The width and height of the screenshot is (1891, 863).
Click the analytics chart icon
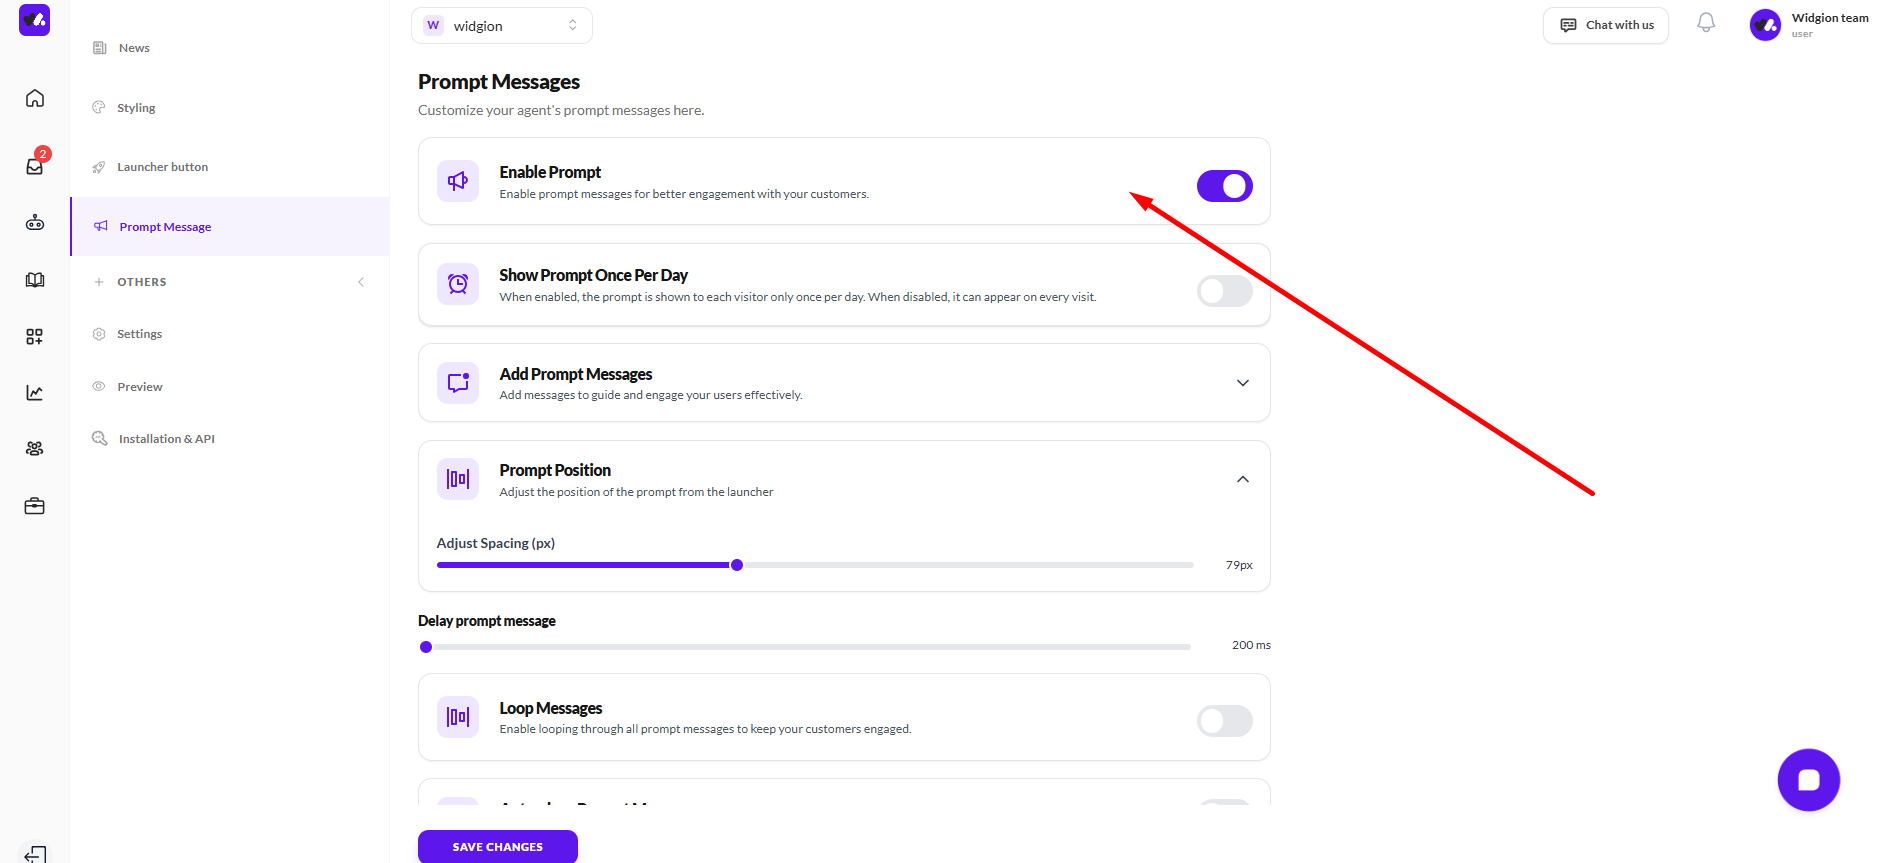[35, 393]
